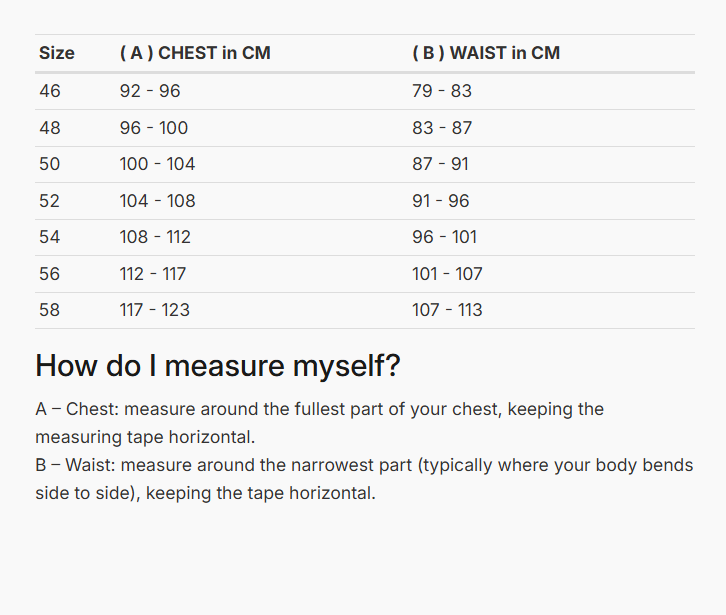Select size 56 in the Size column
Image resolution: width=726 pixels, height=615 pixels.
(x=50, y=274)
